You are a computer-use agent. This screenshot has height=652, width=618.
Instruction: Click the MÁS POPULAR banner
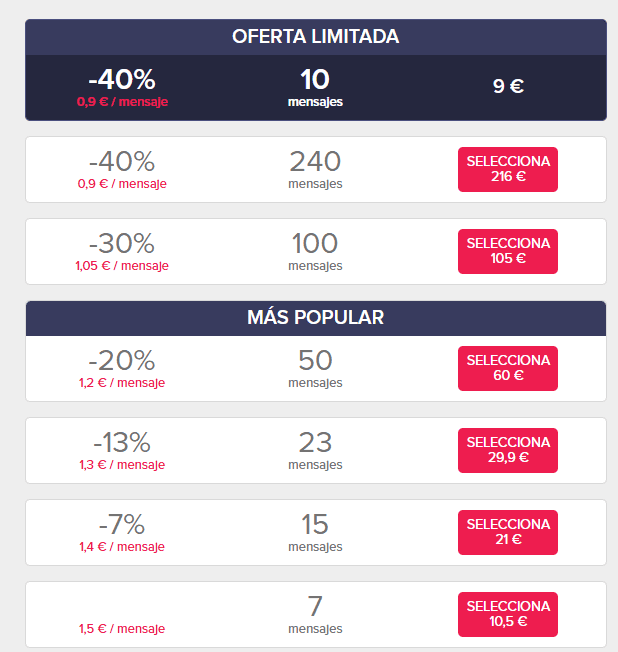(315, 318)
